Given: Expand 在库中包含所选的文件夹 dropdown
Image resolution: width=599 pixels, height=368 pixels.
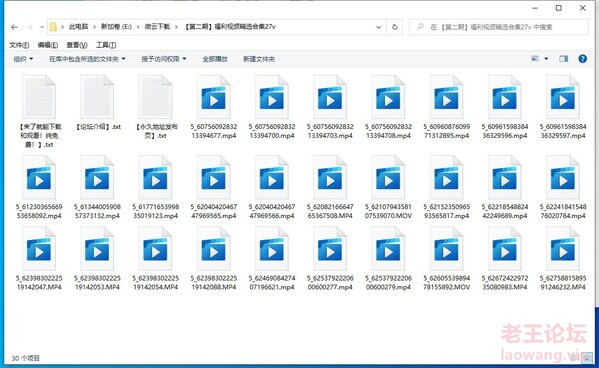Looking at the screenshot, I should 87,59.
